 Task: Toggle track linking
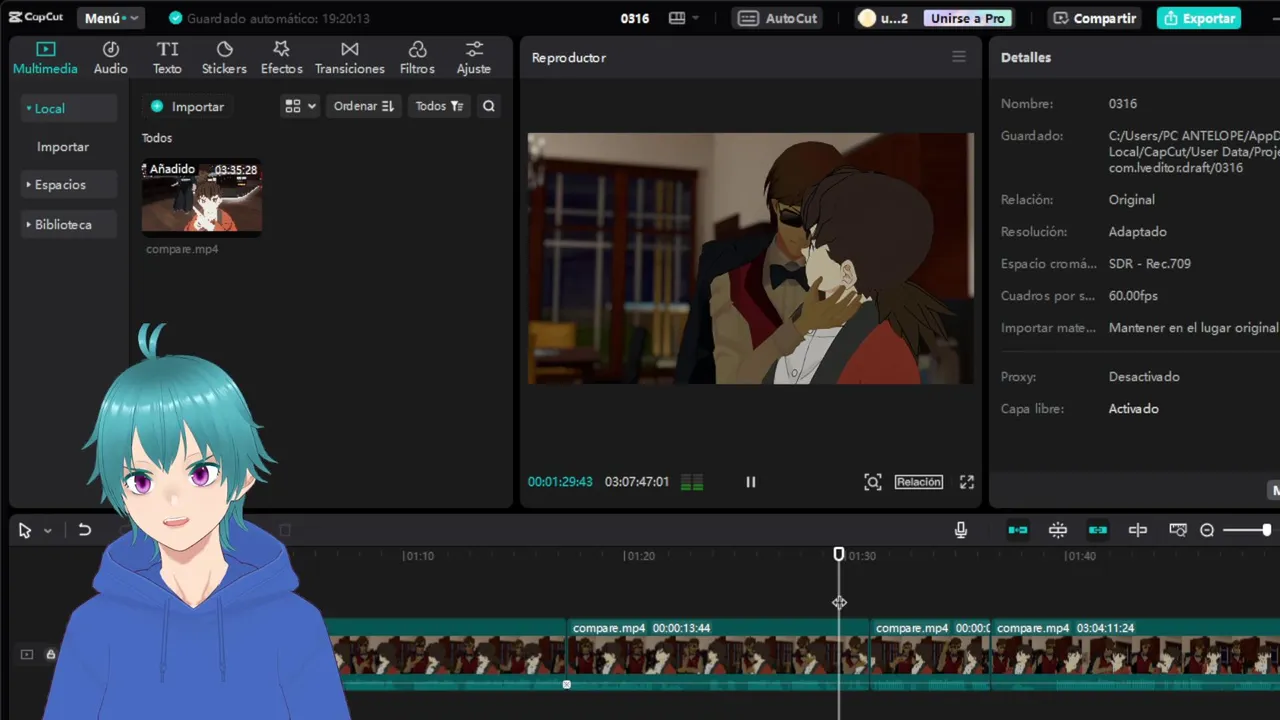pos(1098,530)
